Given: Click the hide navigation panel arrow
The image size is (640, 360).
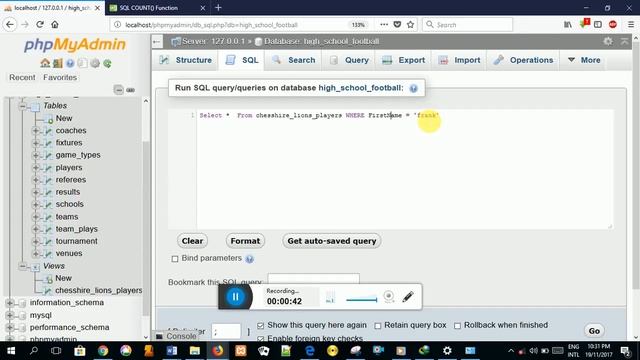Looking at the screenshot, I should point(157,41).
